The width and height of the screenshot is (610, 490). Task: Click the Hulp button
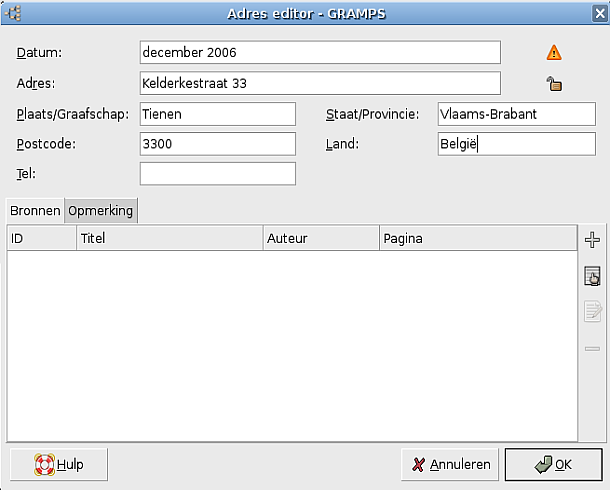59,465
